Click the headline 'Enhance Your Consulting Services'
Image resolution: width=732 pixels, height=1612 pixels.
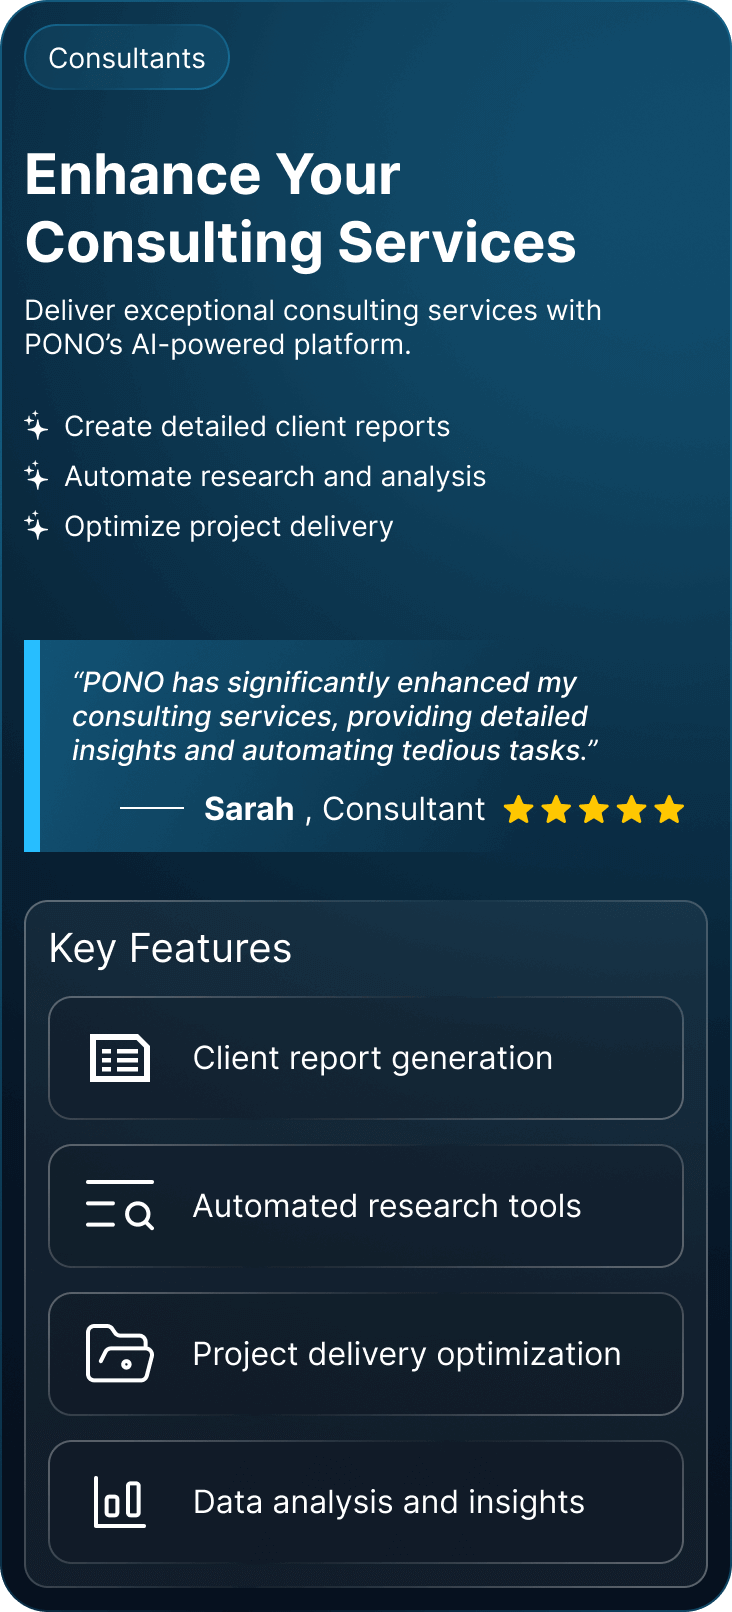300,207
